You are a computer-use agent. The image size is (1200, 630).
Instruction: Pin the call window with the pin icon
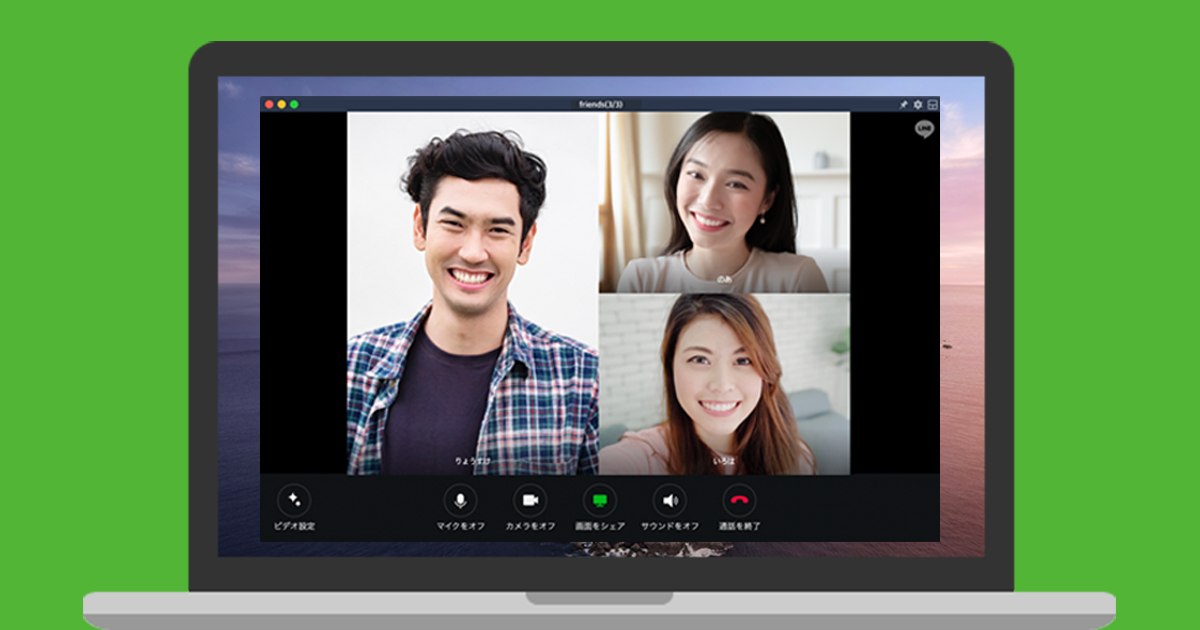(903, 104)
